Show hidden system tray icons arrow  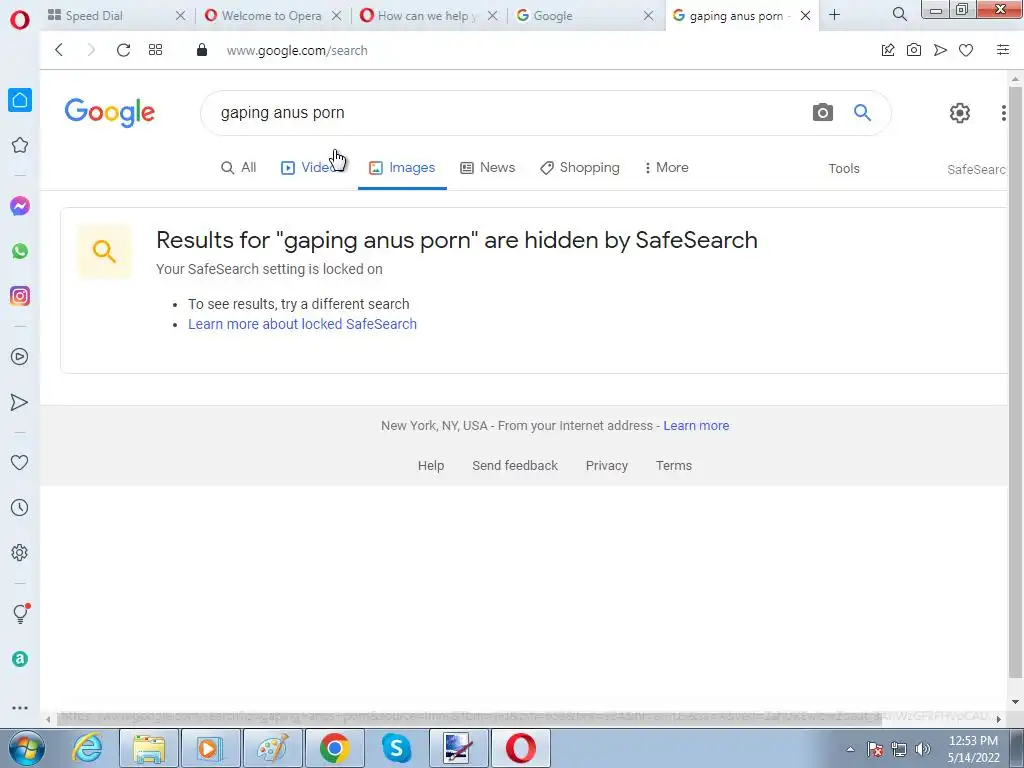(850, 749)
